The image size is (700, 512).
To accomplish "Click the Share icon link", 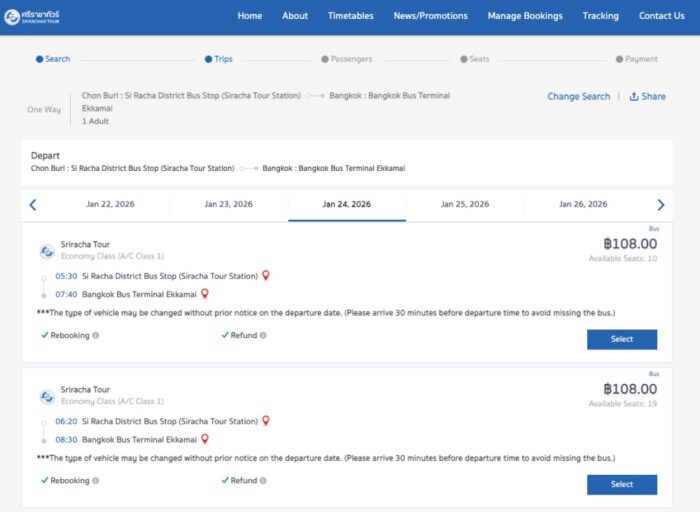I will point(647,97).
